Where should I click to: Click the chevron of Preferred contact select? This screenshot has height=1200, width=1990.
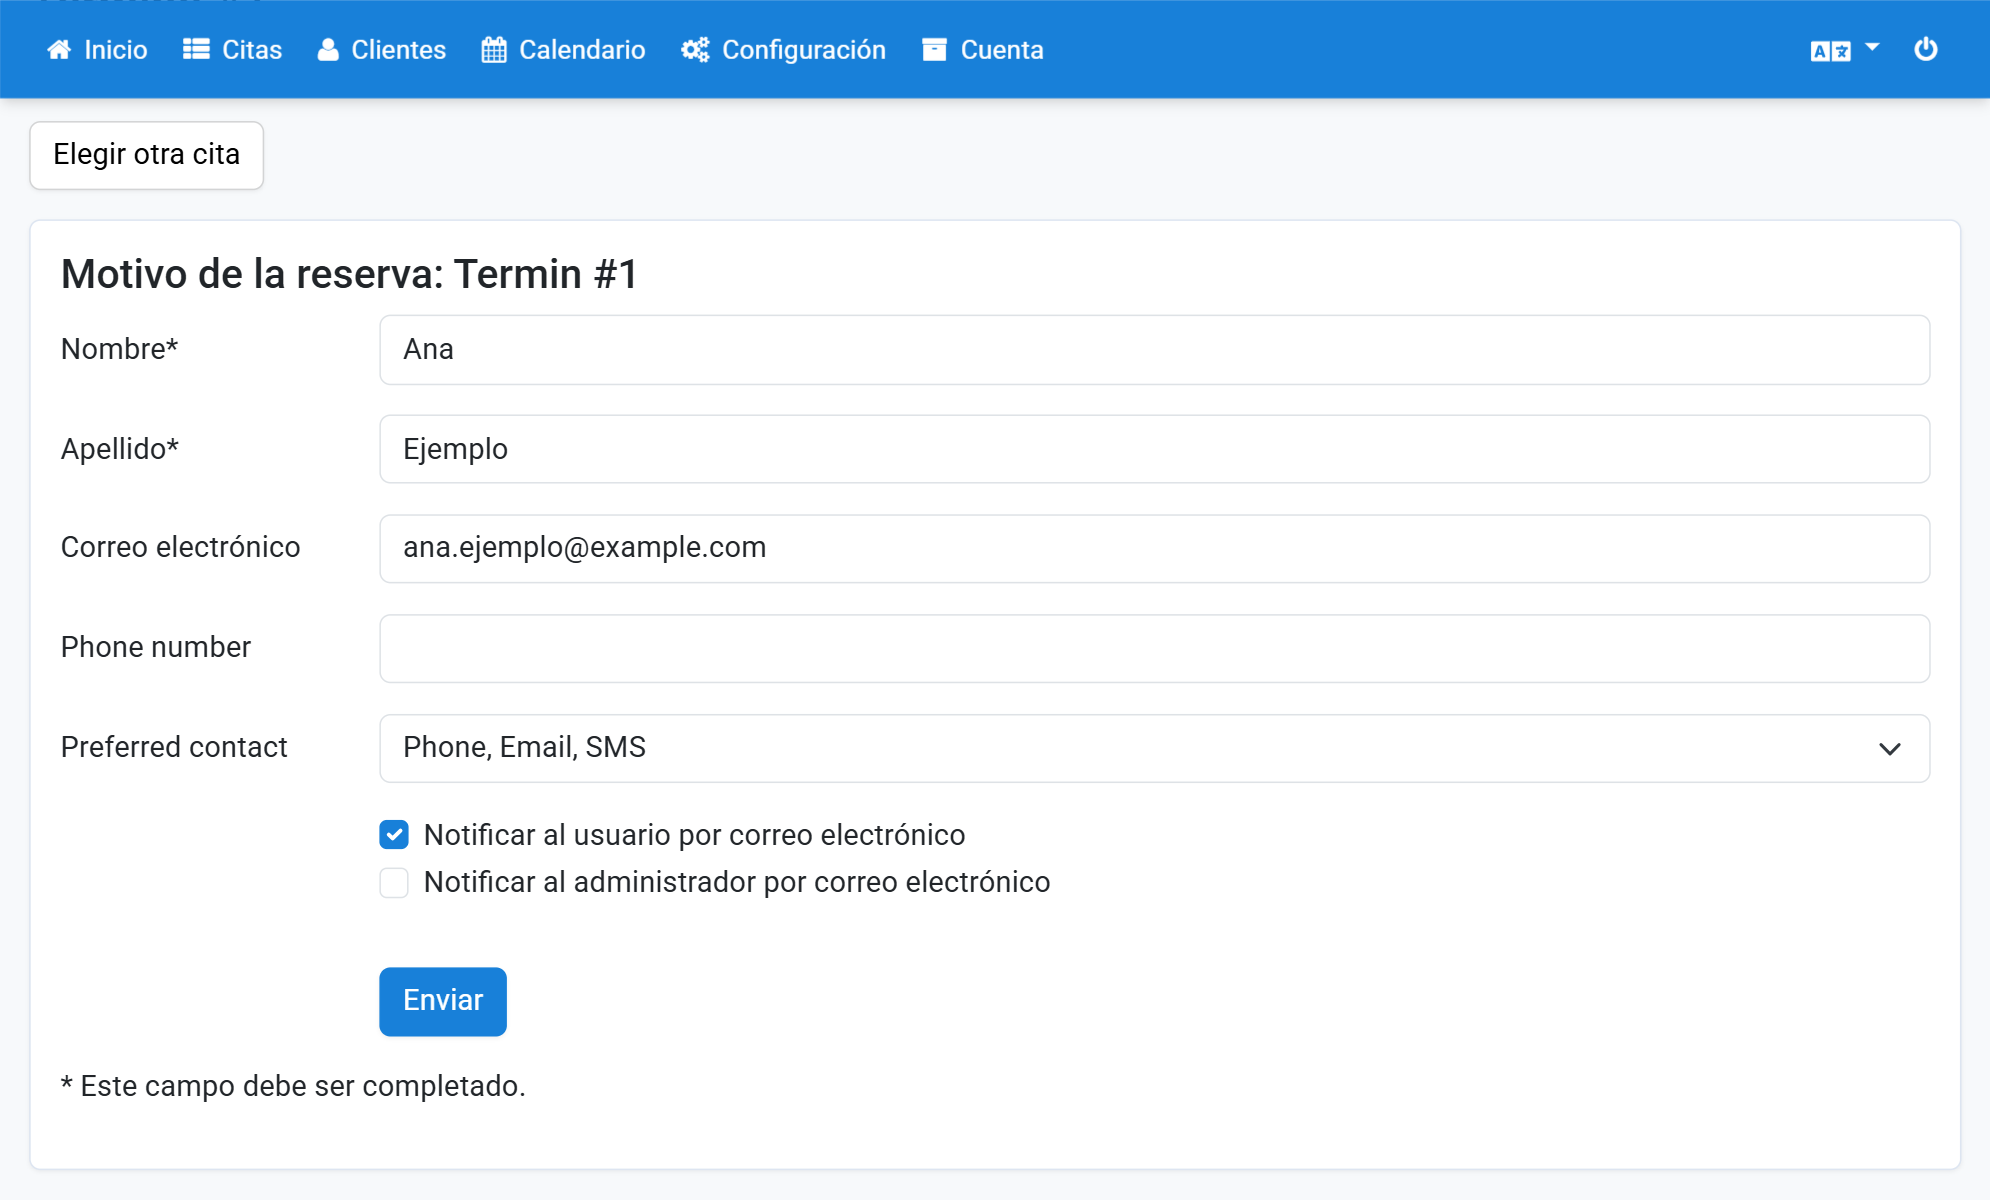(1889, 749)
